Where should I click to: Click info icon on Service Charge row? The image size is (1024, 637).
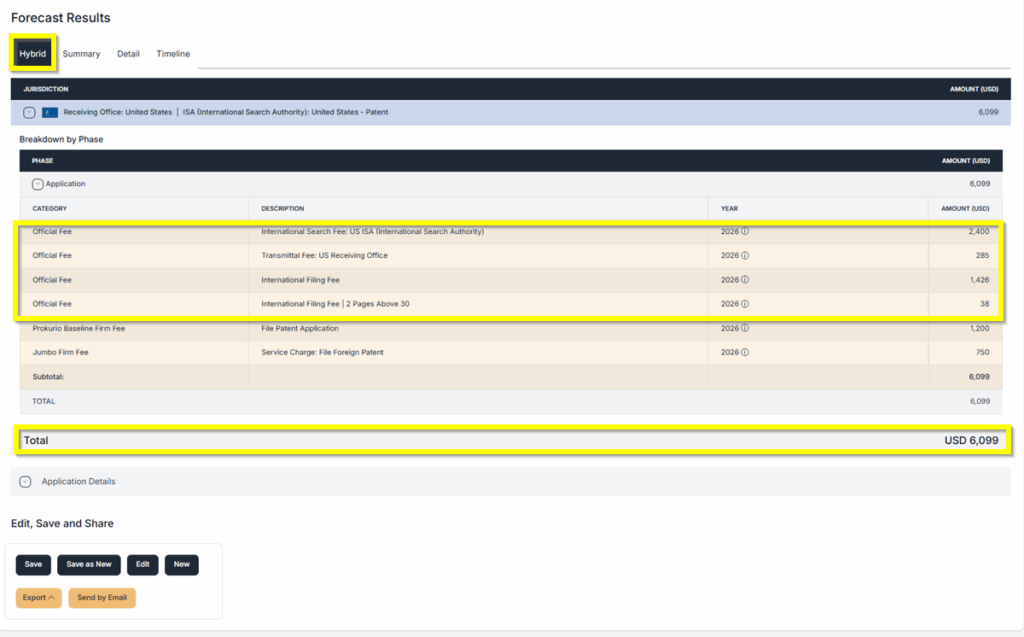(745, 352)
